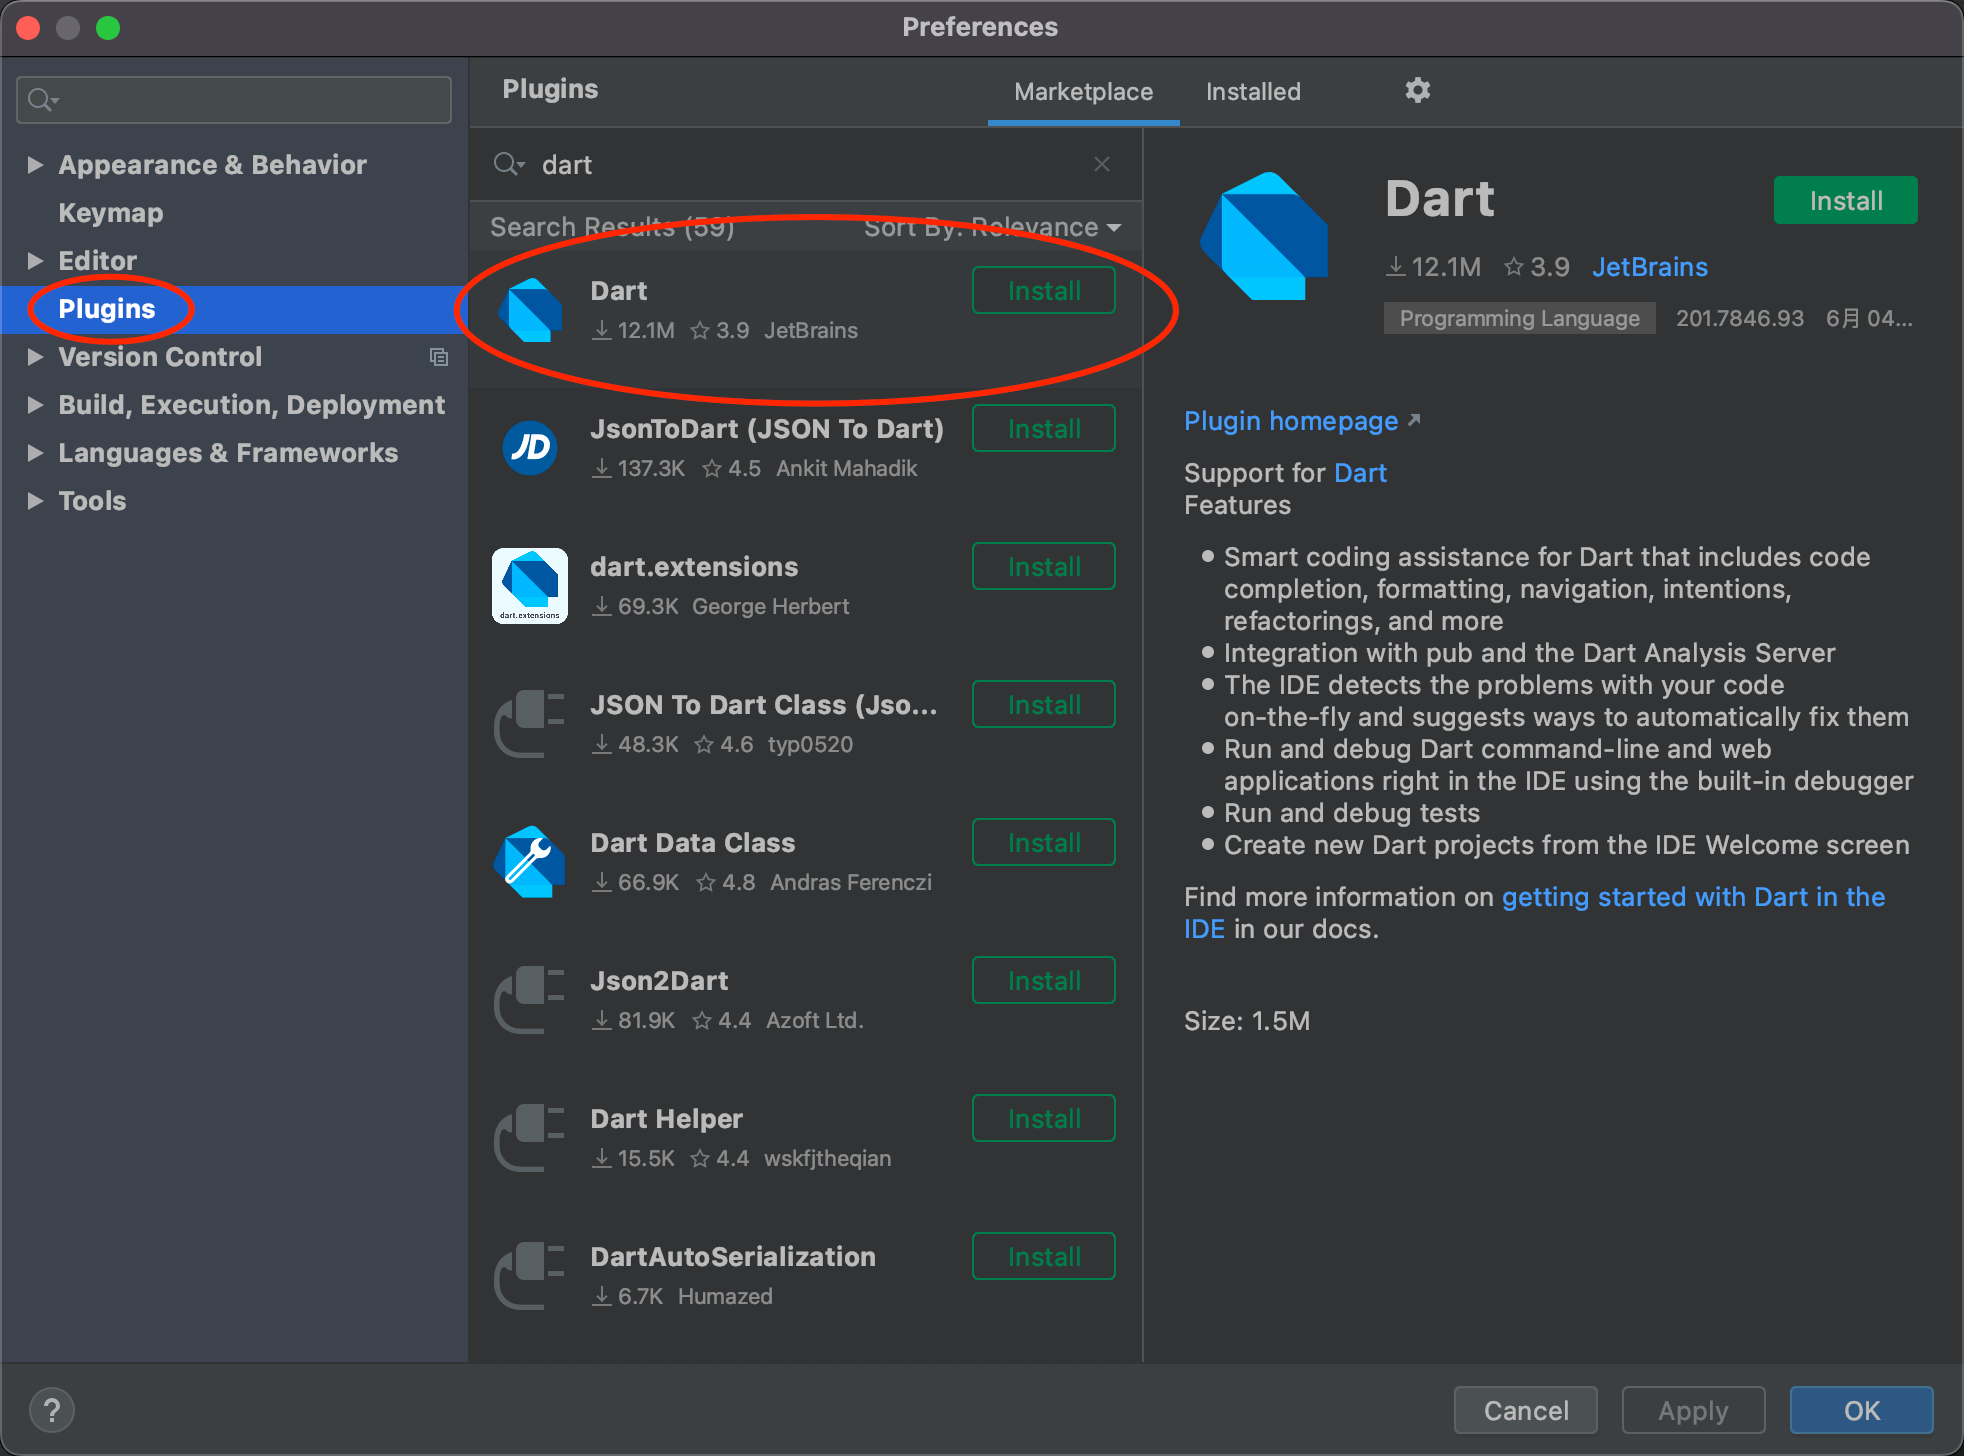Select the Dart Data Class wrench icon

530,862
